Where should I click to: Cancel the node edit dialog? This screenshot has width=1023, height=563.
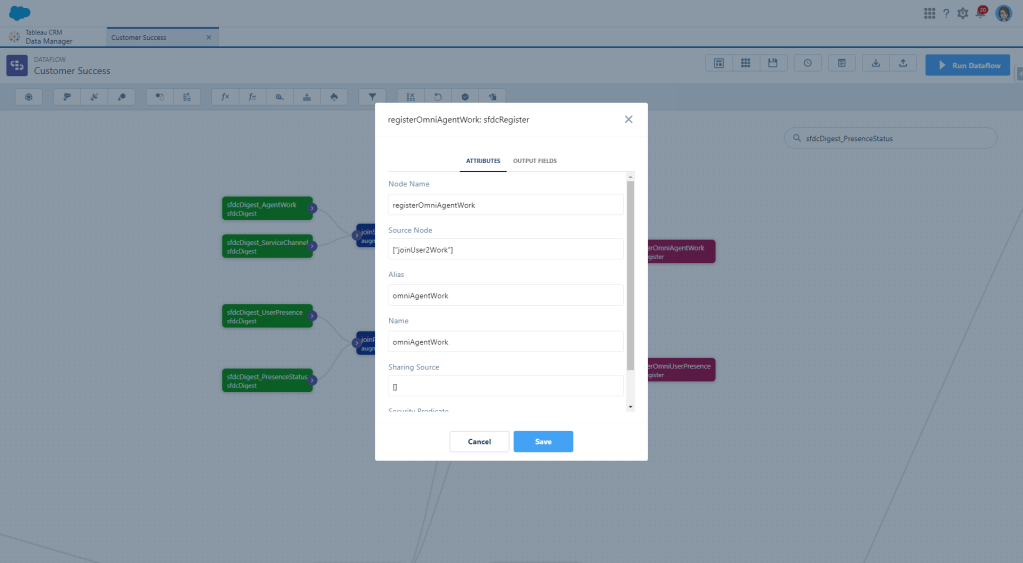point(479,441)
